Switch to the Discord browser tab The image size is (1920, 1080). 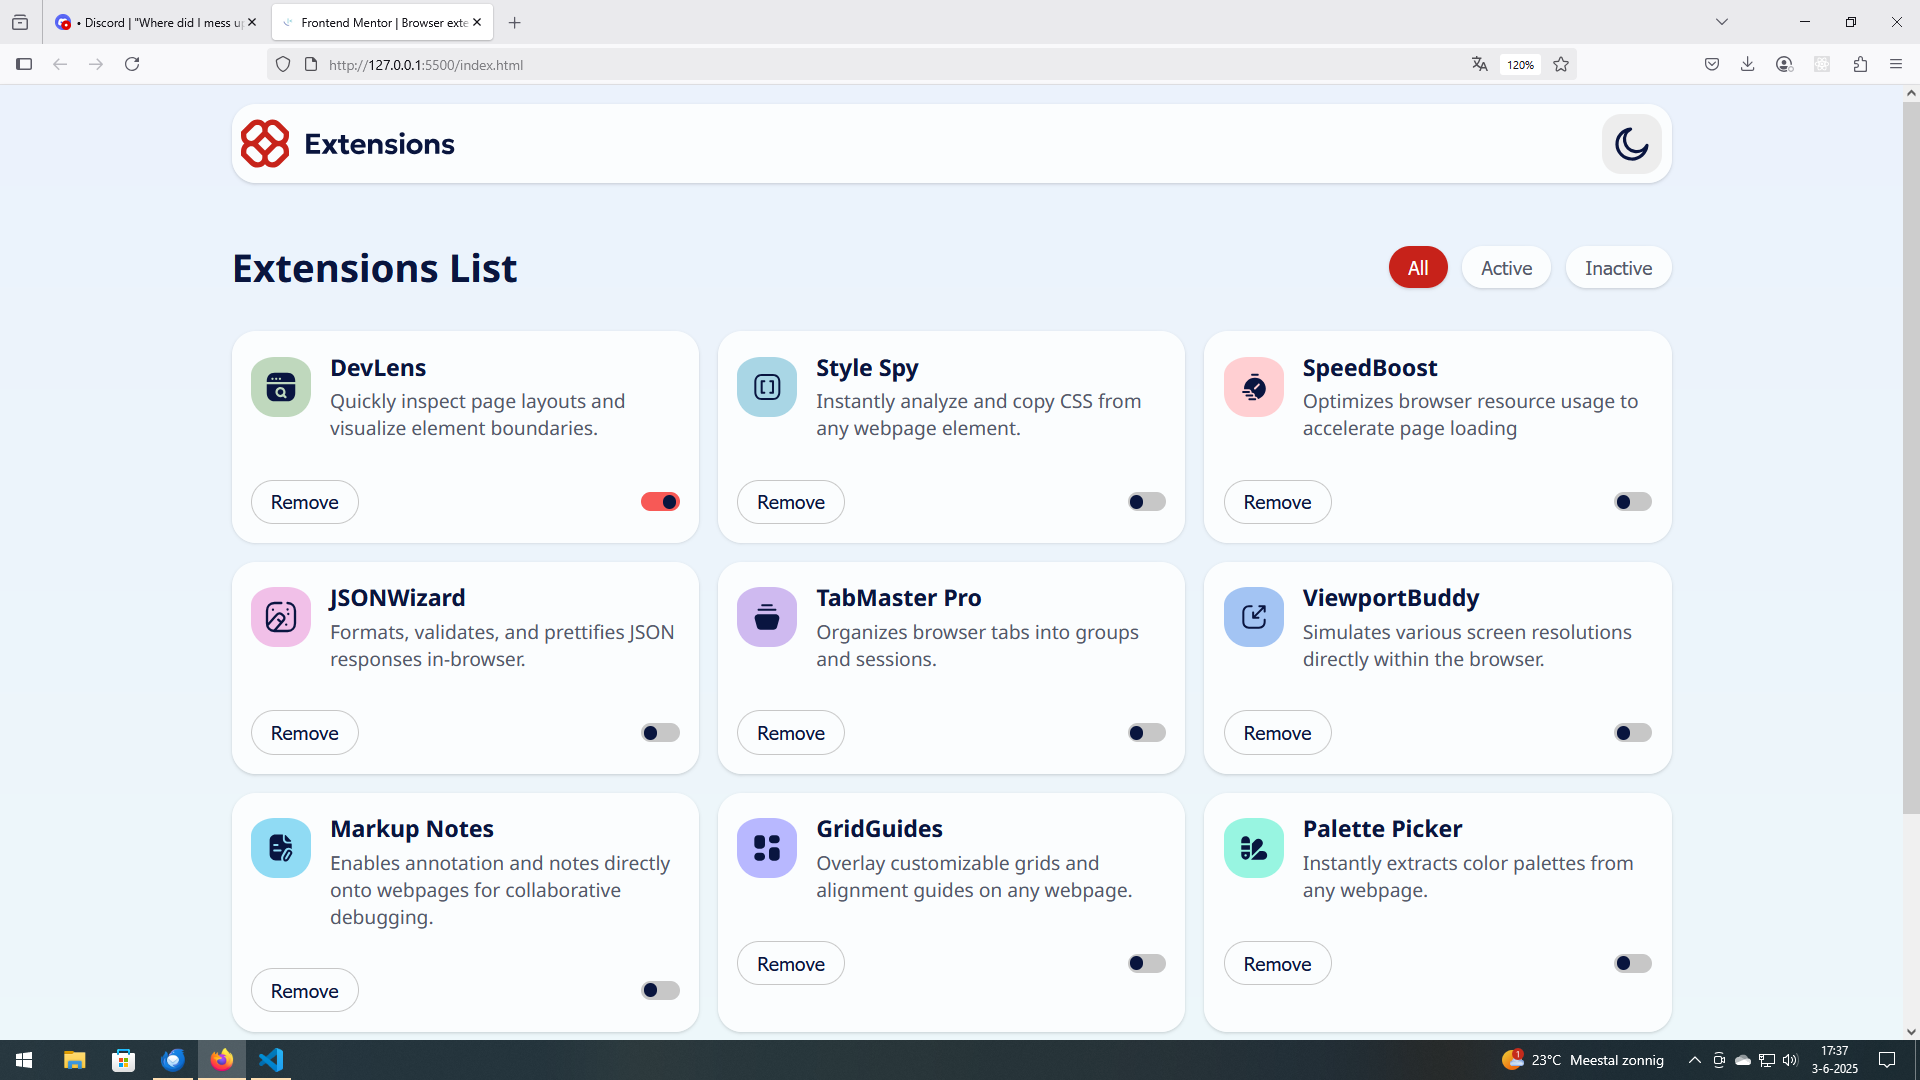click(150, 22)
